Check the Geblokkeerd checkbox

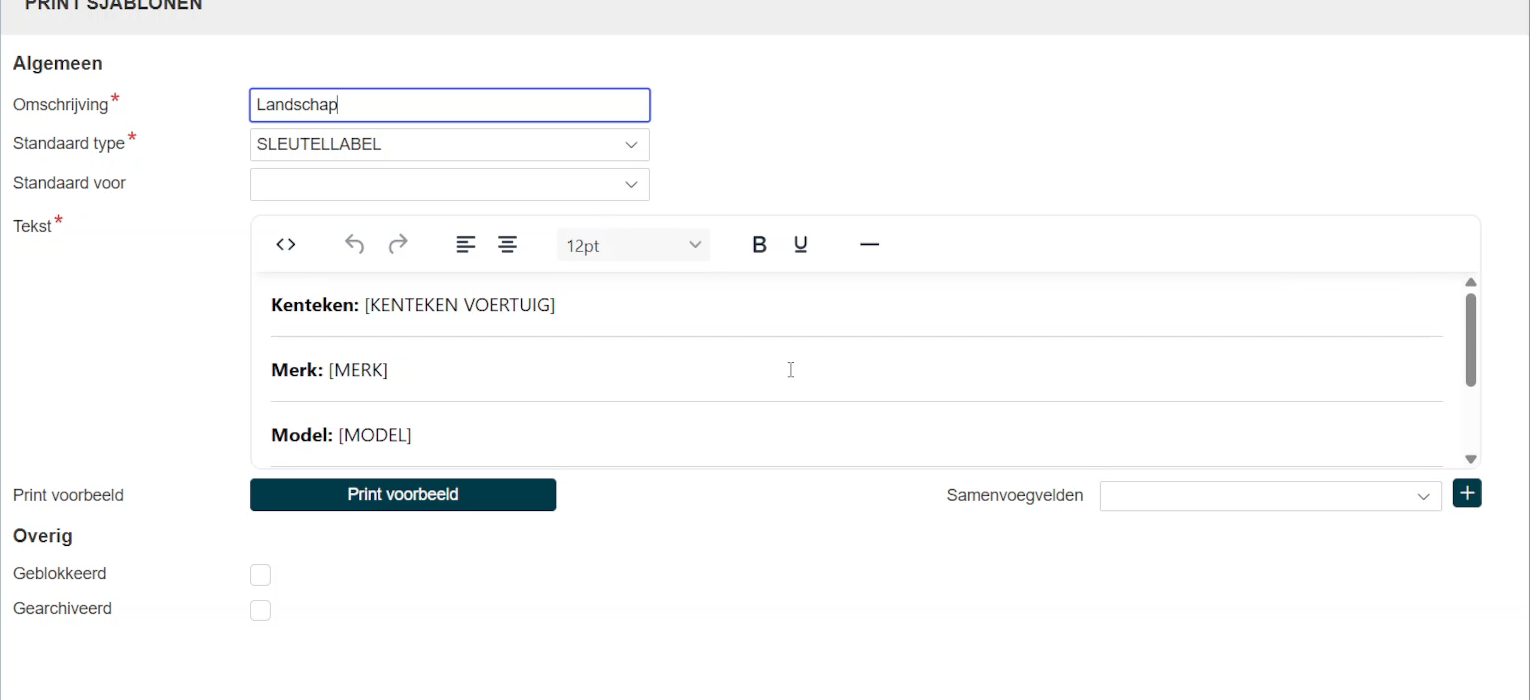pos(260,575)
